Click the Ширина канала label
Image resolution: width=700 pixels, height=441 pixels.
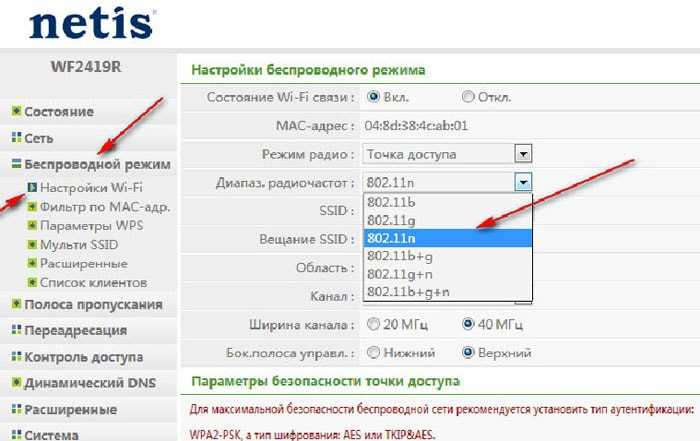(301, 325)
